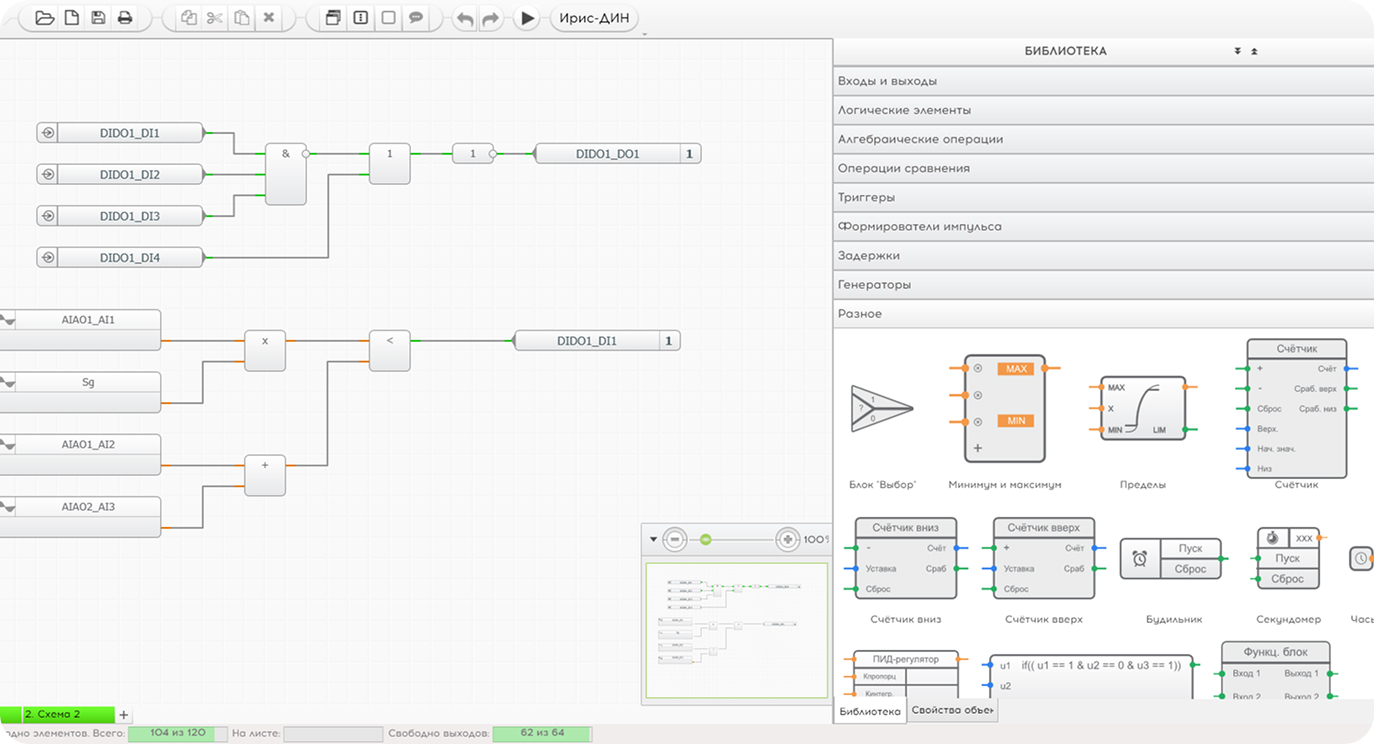
Task: Add a new sheet with plus button
Action: tap(124, 715)
